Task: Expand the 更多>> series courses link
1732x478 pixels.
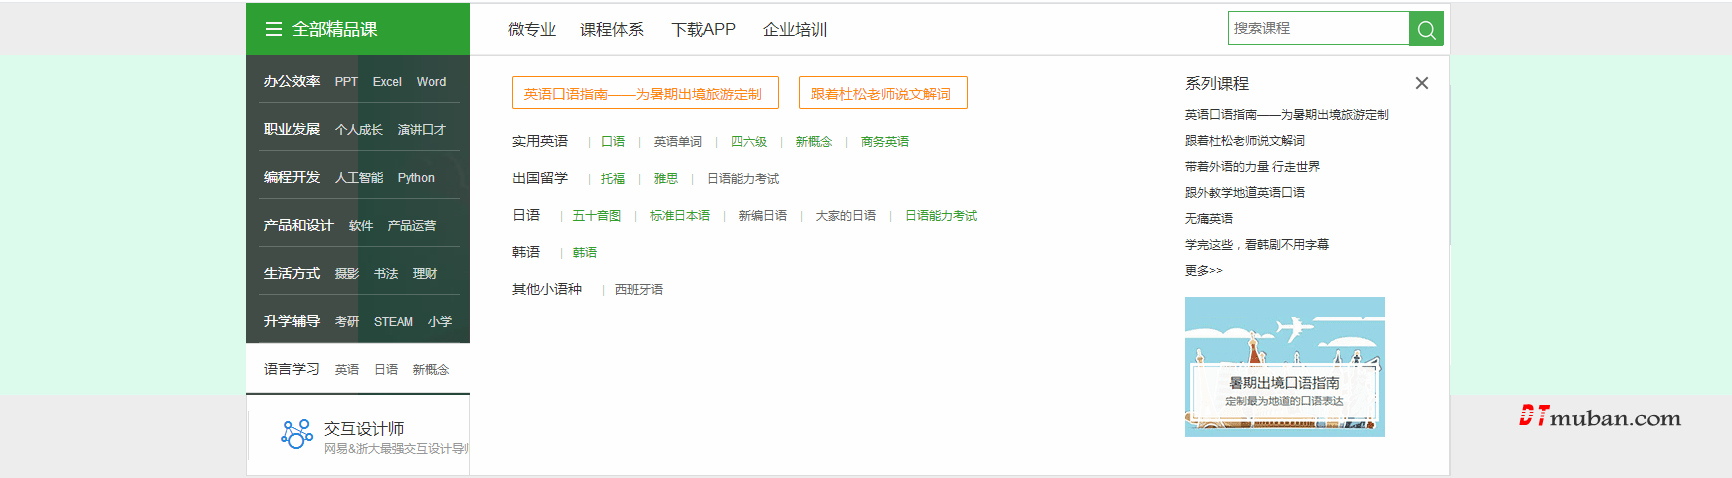Action: [1203, 270]
